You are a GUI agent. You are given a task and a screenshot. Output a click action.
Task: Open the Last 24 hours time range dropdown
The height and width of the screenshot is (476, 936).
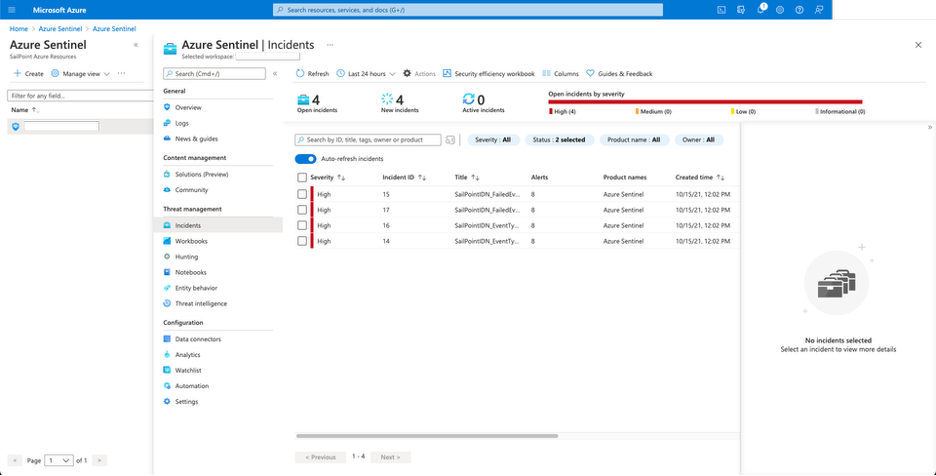point(366,73)
